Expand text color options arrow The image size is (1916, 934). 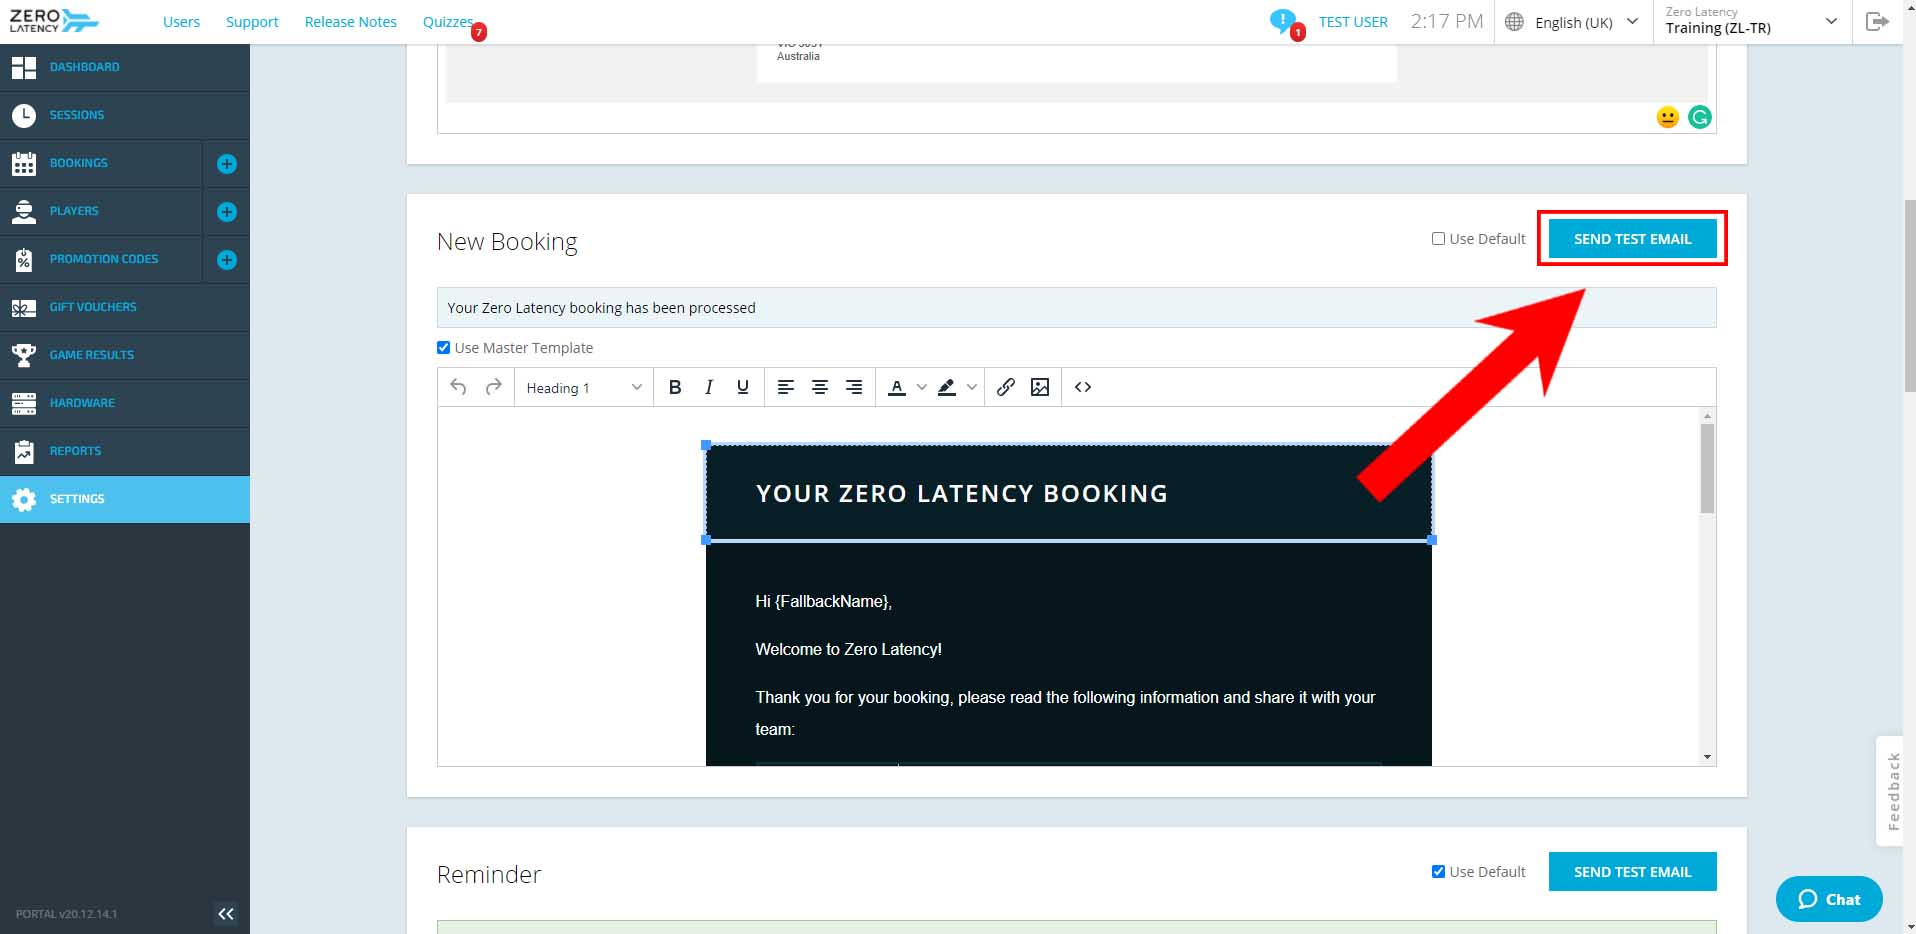point(922,387)
